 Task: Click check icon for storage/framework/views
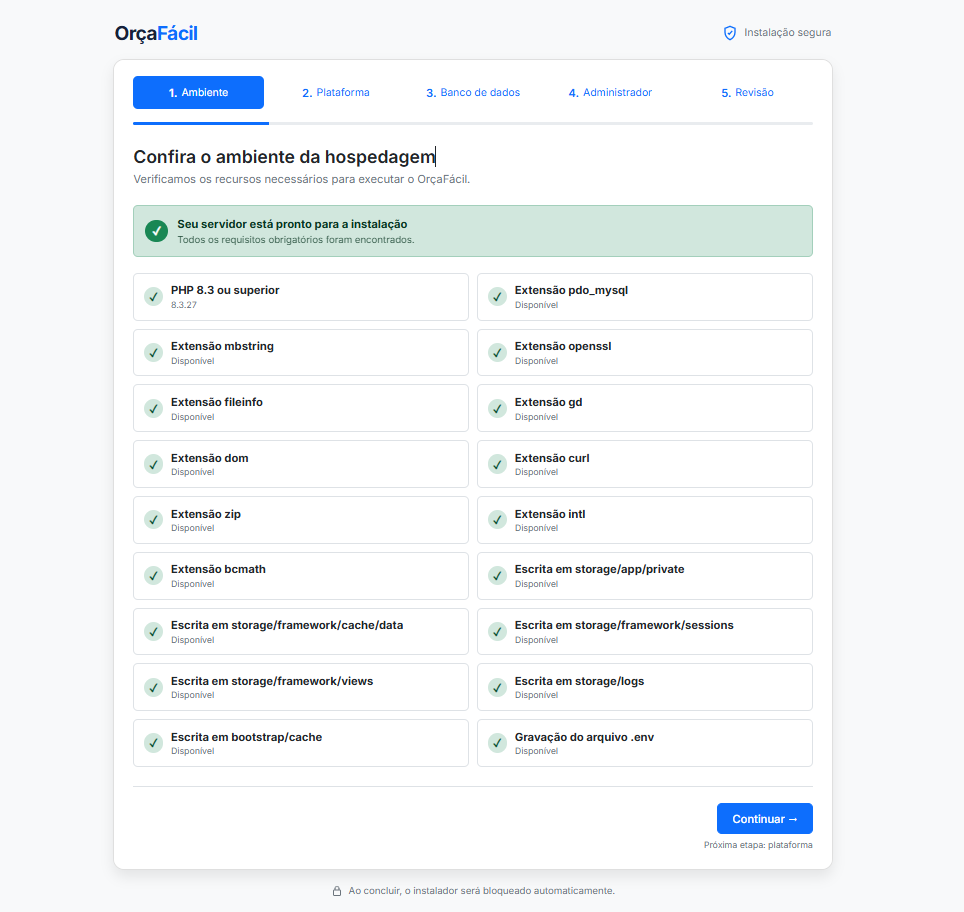click(x=153, y=687)
